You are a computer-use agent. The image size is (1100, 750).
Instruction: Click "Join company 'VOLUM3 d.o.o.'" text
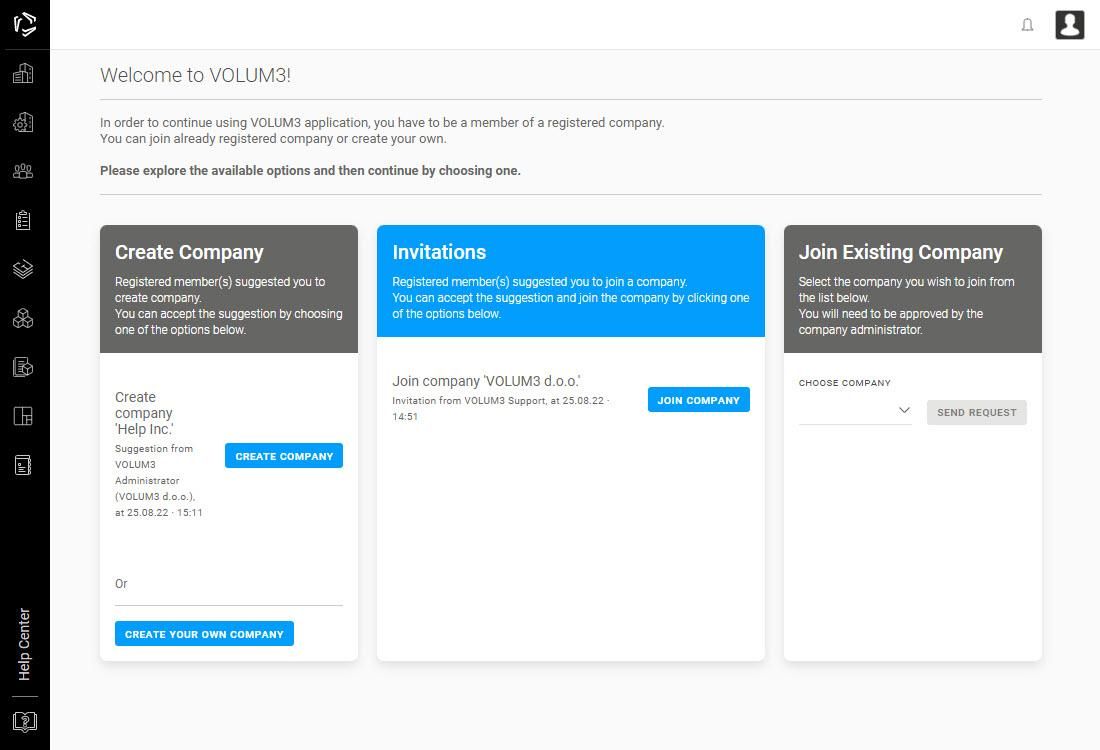[x=486, y=381]
